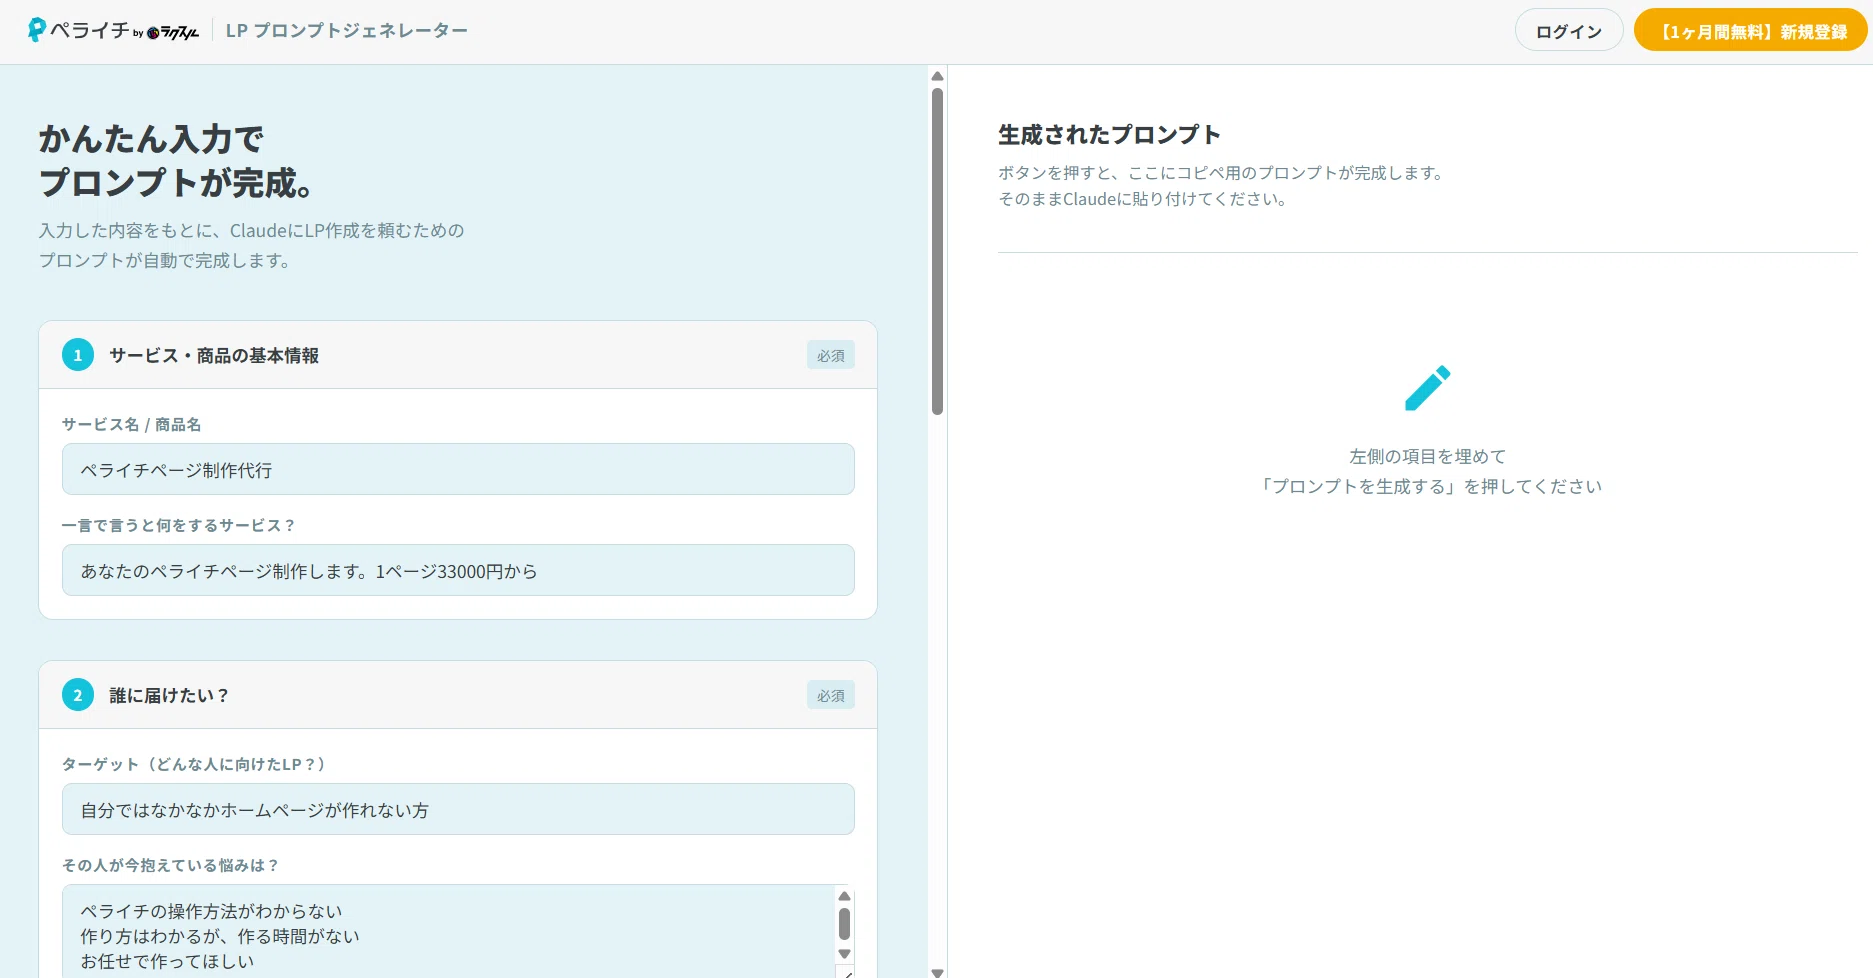Click the textarea scroll up arrow
Screen dimensions: 1873x978
point(844,896)
